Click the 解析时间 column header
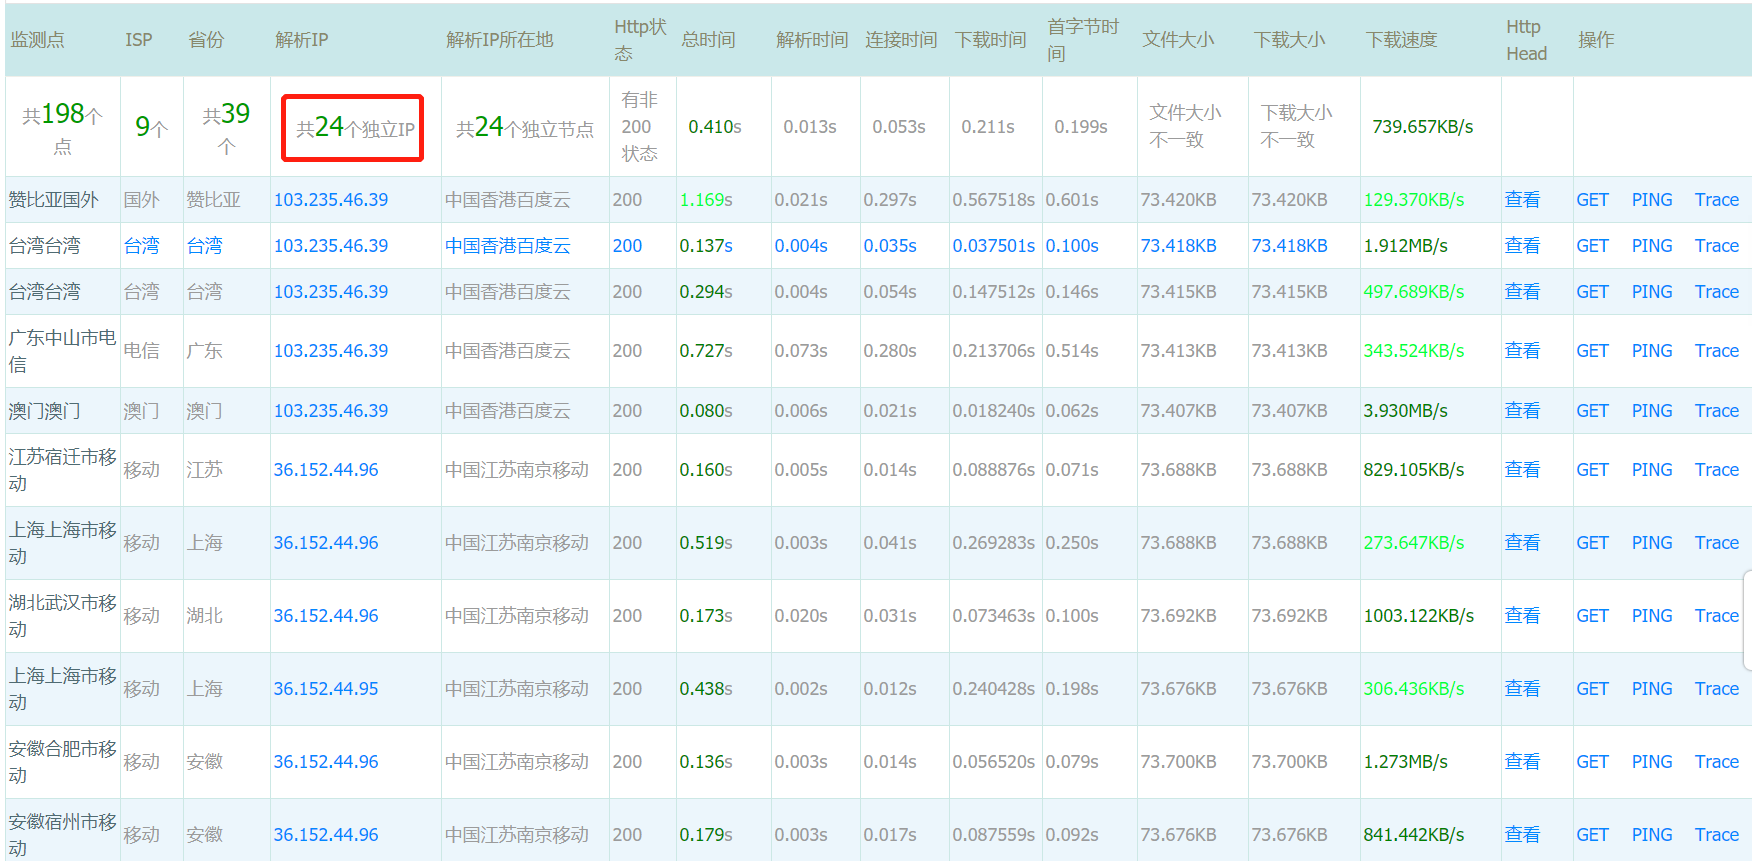The image size is (1752, 861). tap(812, 40)
